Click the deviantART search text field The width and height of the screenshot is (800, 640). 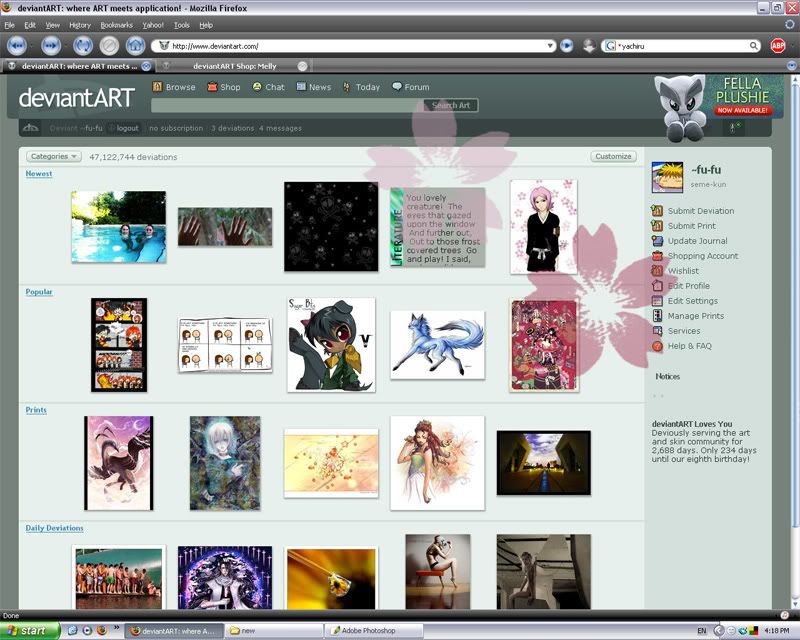click(x=288, y=105)
